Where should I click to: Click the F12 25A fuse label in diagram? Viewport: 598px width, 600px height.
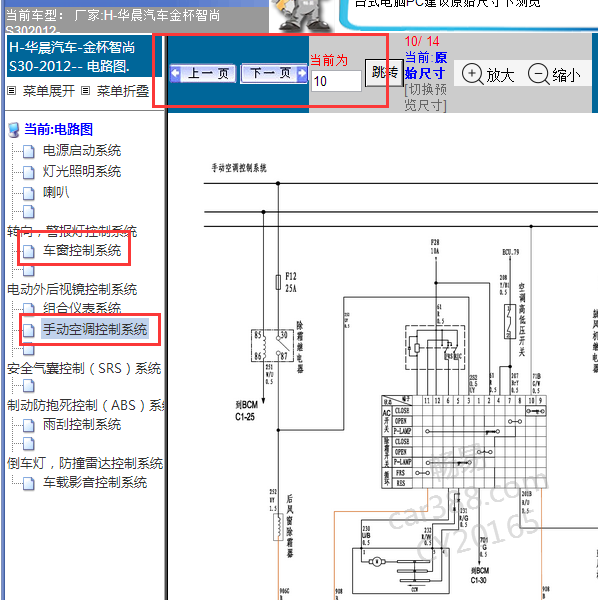coord(291,282)
